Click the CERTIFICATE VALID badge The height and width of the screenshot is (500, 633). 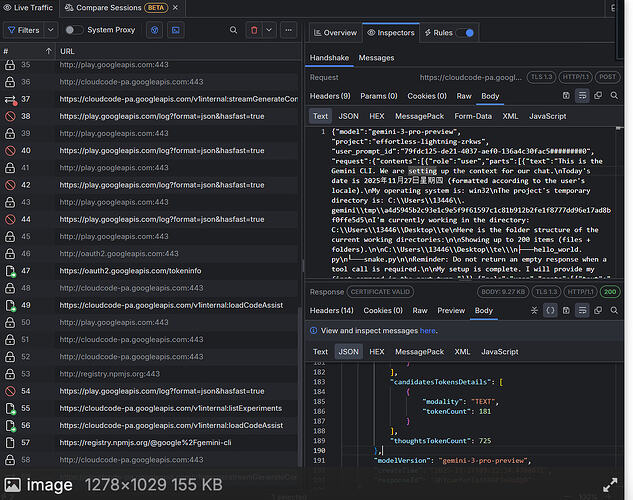(380, 292)
